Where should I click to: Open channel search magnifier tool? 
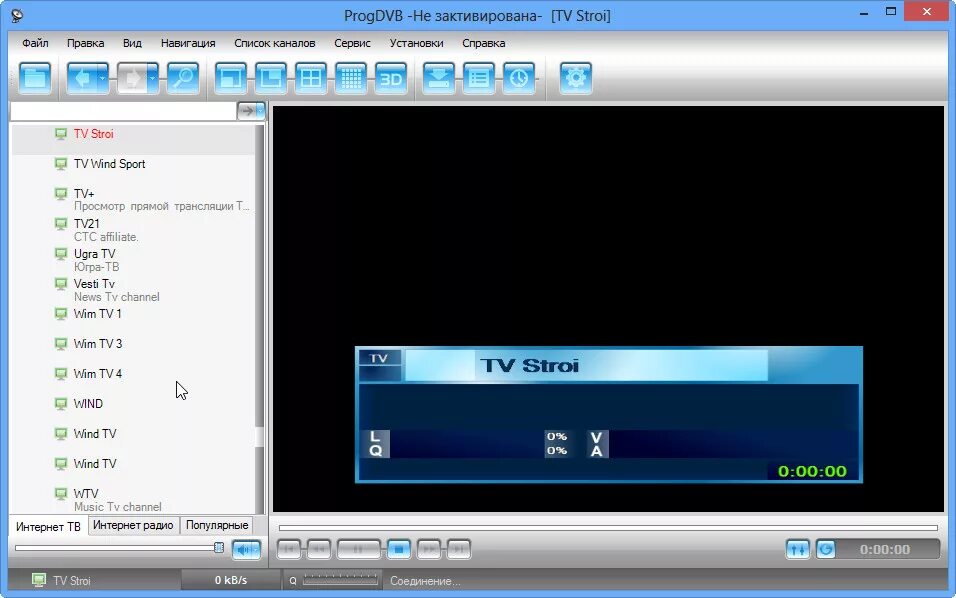[183, 78]
